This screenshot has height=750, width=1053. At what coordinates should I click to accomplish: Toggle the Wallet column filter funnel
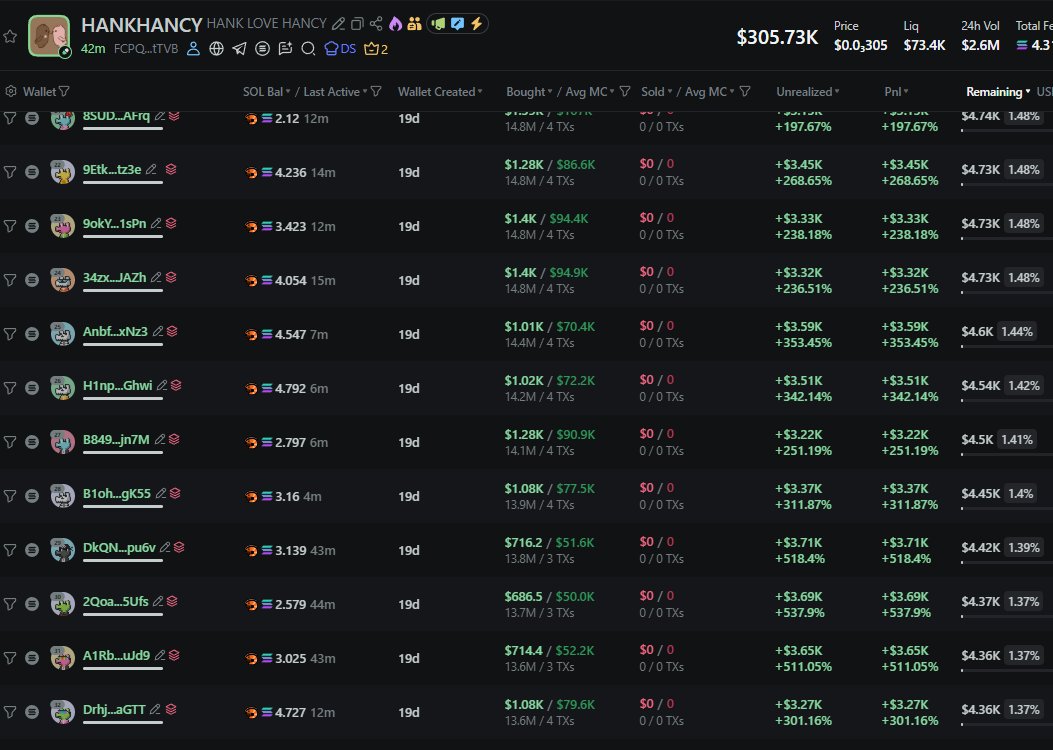(x=64, y=92)
